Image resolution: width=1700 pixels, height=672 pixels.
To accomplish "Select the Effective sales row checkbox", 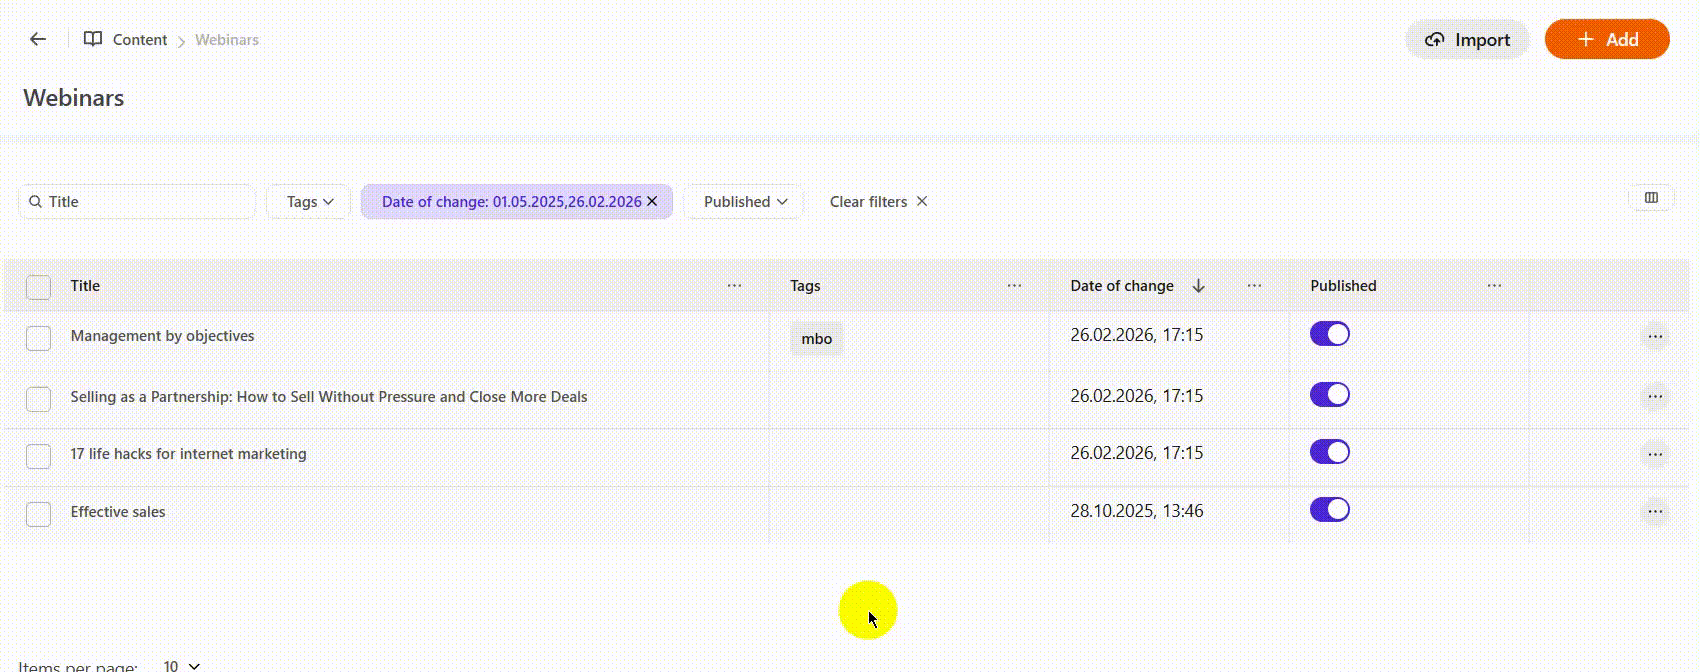I will coord(38,514).
